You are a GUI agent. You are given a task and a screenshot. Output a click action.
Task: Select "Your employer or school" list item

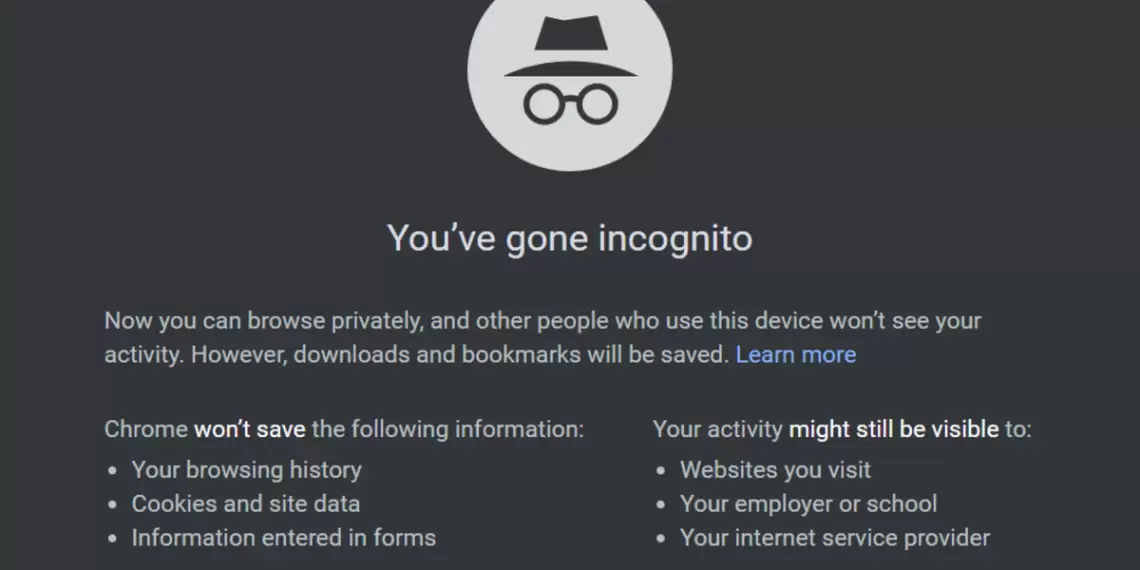pyautogui.click(x=808, y=504)
